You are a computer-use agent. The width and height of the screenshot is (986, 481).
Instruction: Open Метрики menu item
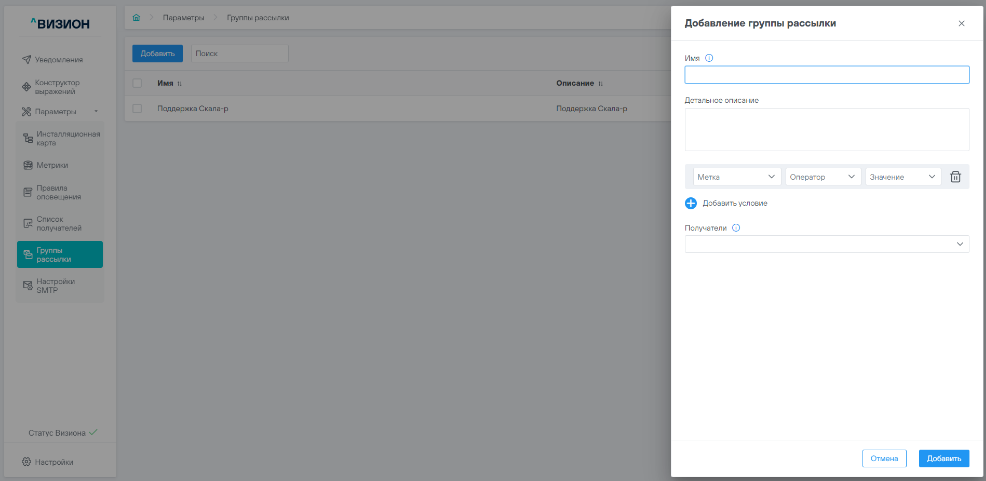(60, 165)
